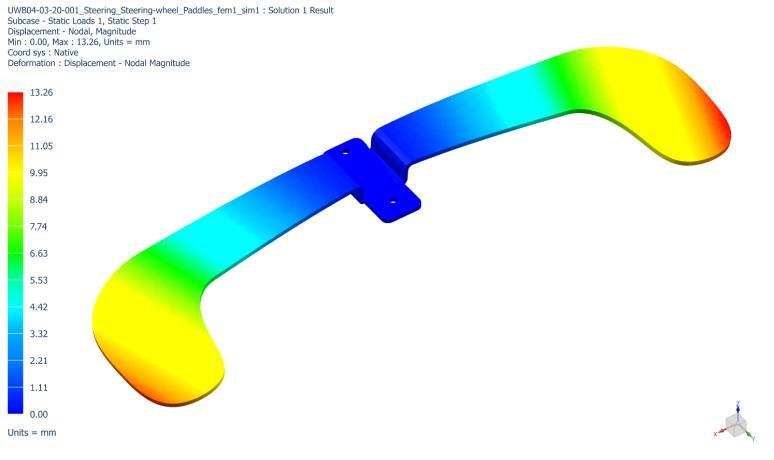Screen dimensions: 774x460
Task: Click the 'Units = mm' label below the legend
Action: (32, 432)
